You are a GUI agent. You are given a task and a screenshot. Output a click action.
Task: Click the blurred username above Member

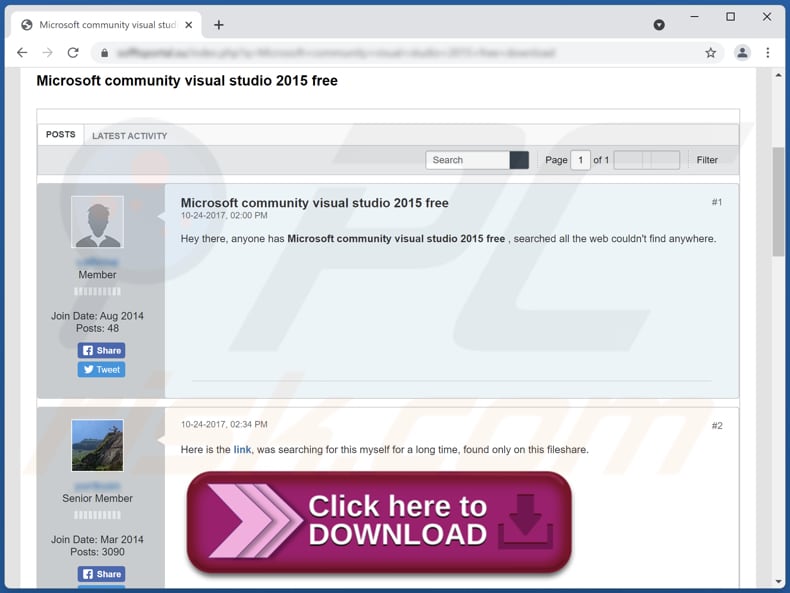click(x=97, y=262)
